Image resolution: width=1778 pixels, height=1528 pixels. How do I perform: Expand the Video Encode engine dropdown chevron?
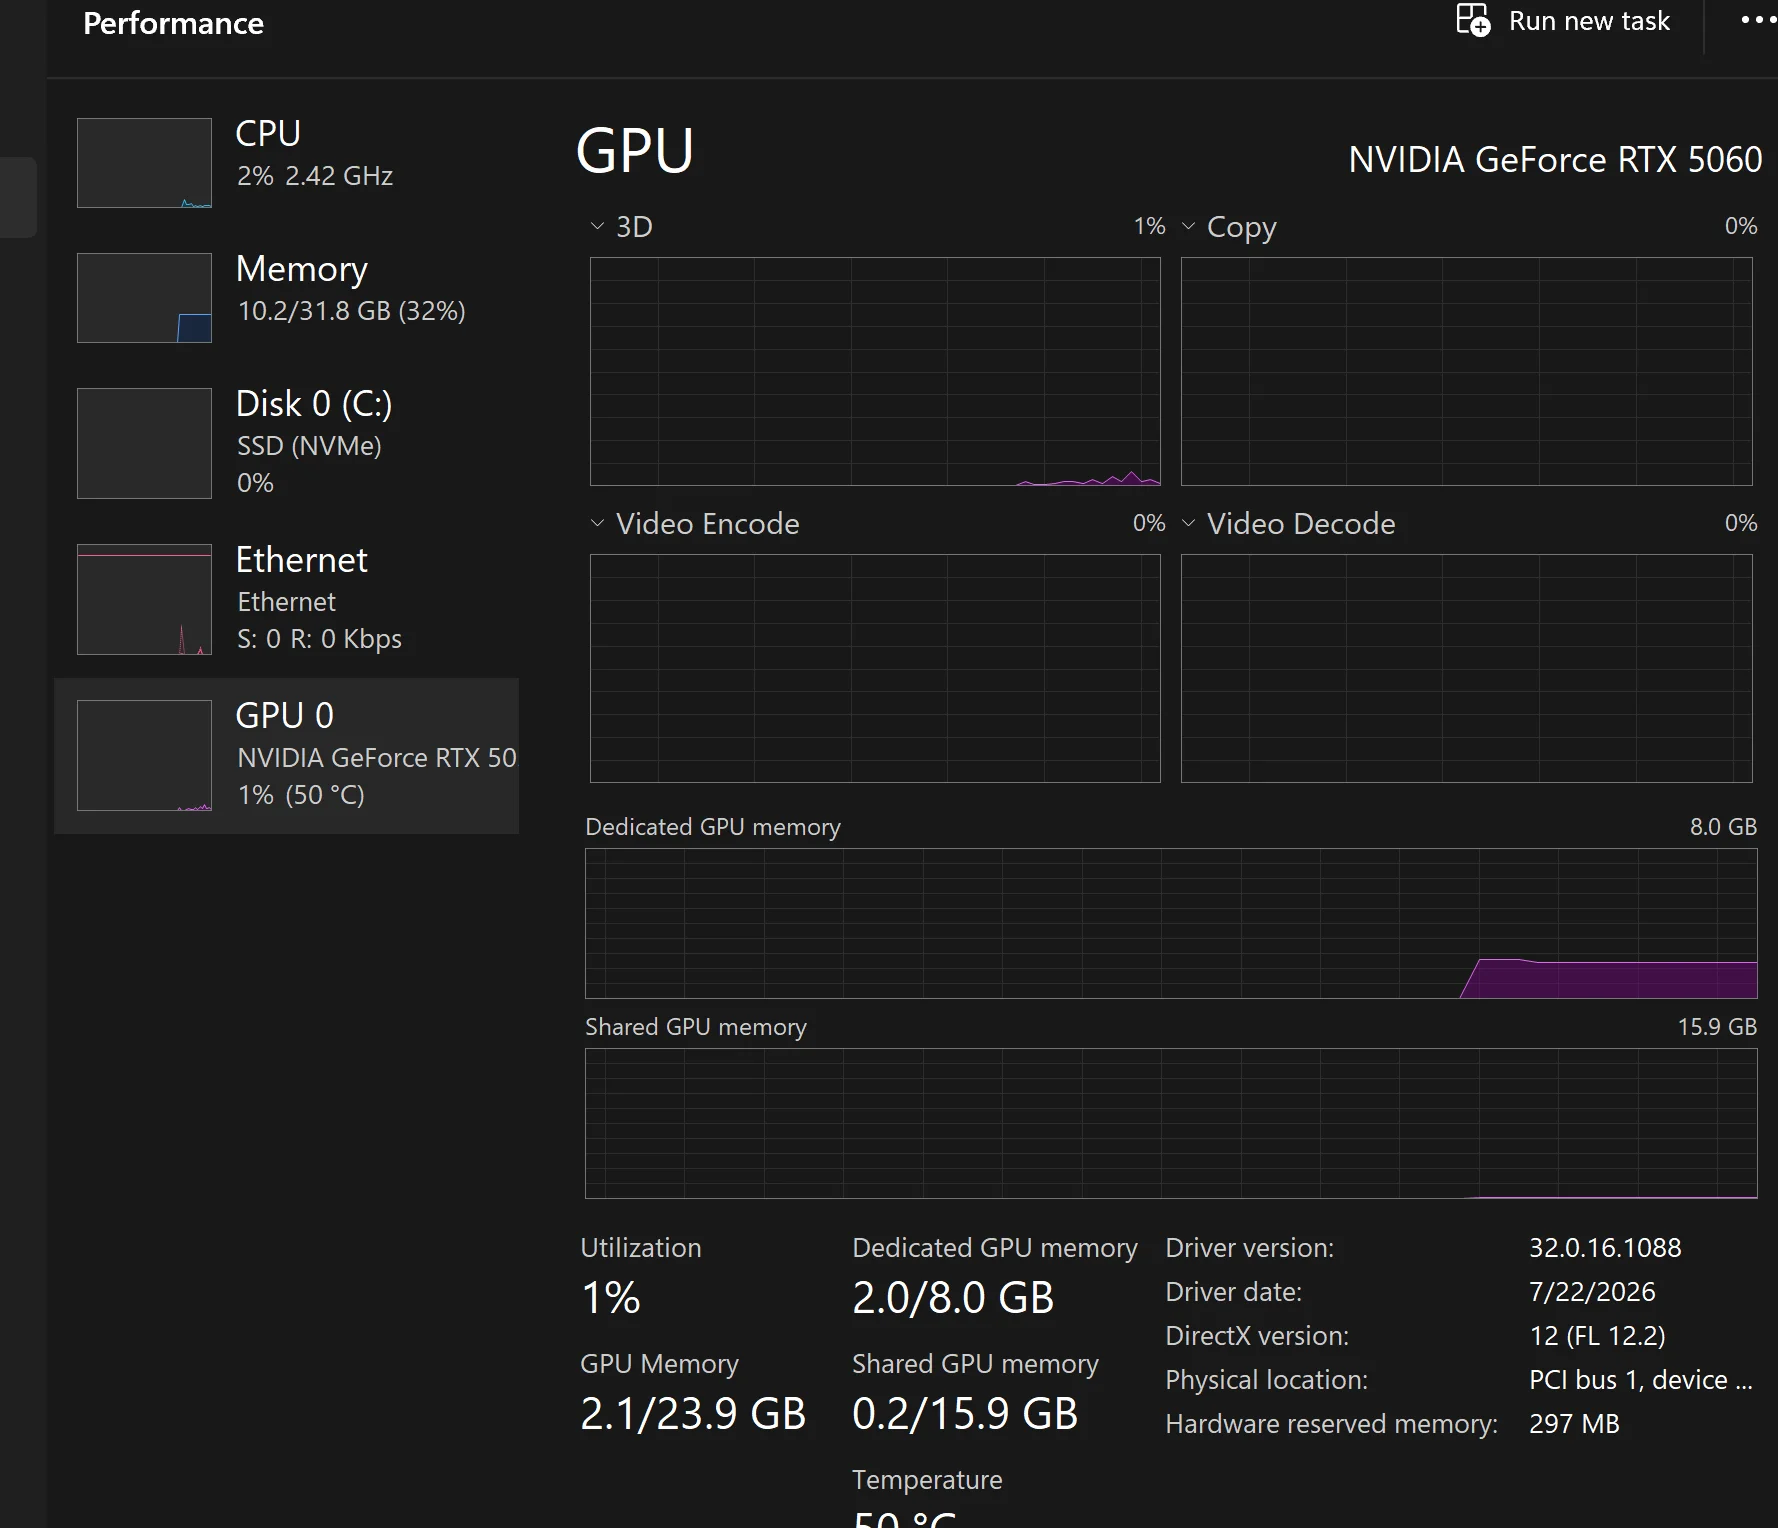tap(597, 523)
